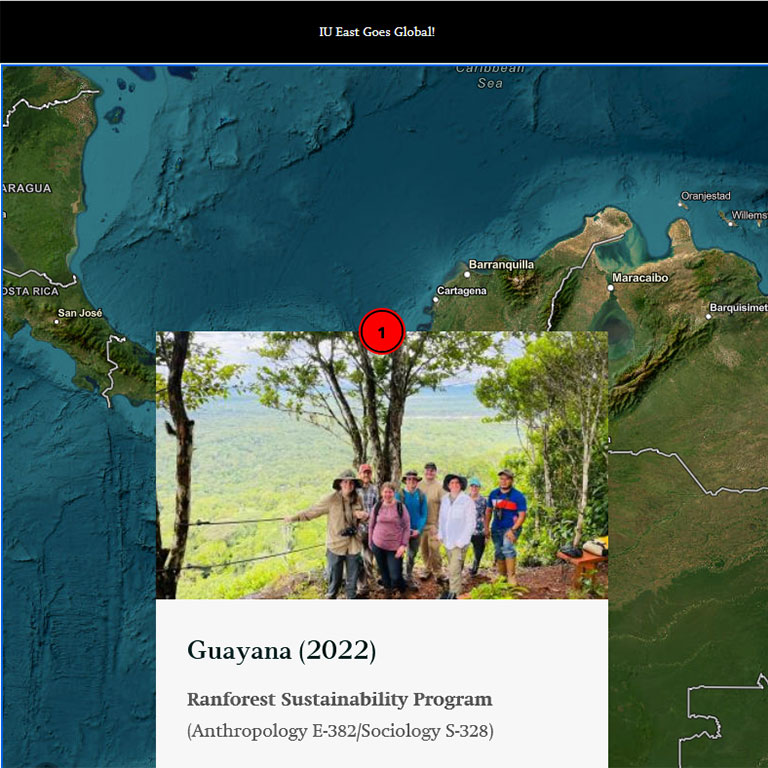Click the Costa Rica country label
Screen dimensions: 768x768
coord(30,291)
